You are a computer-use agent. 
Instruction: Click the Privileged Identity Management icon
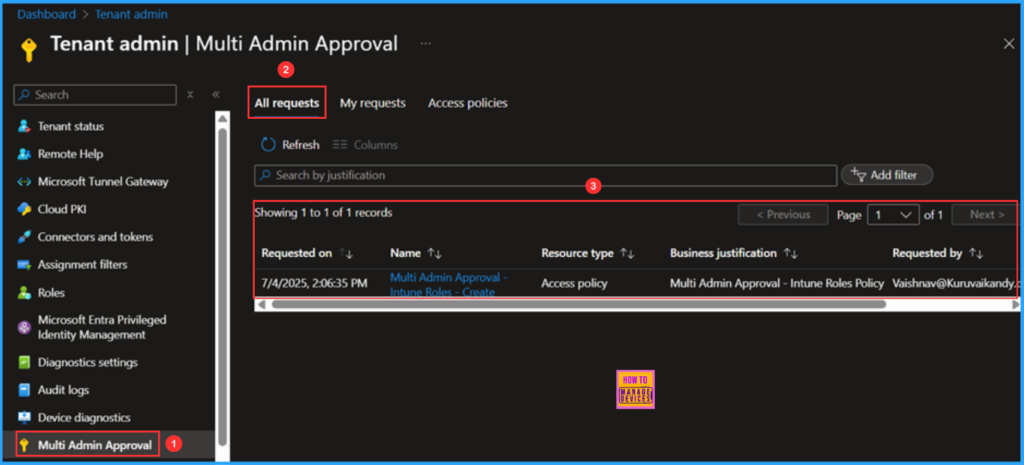coord(24,328)
